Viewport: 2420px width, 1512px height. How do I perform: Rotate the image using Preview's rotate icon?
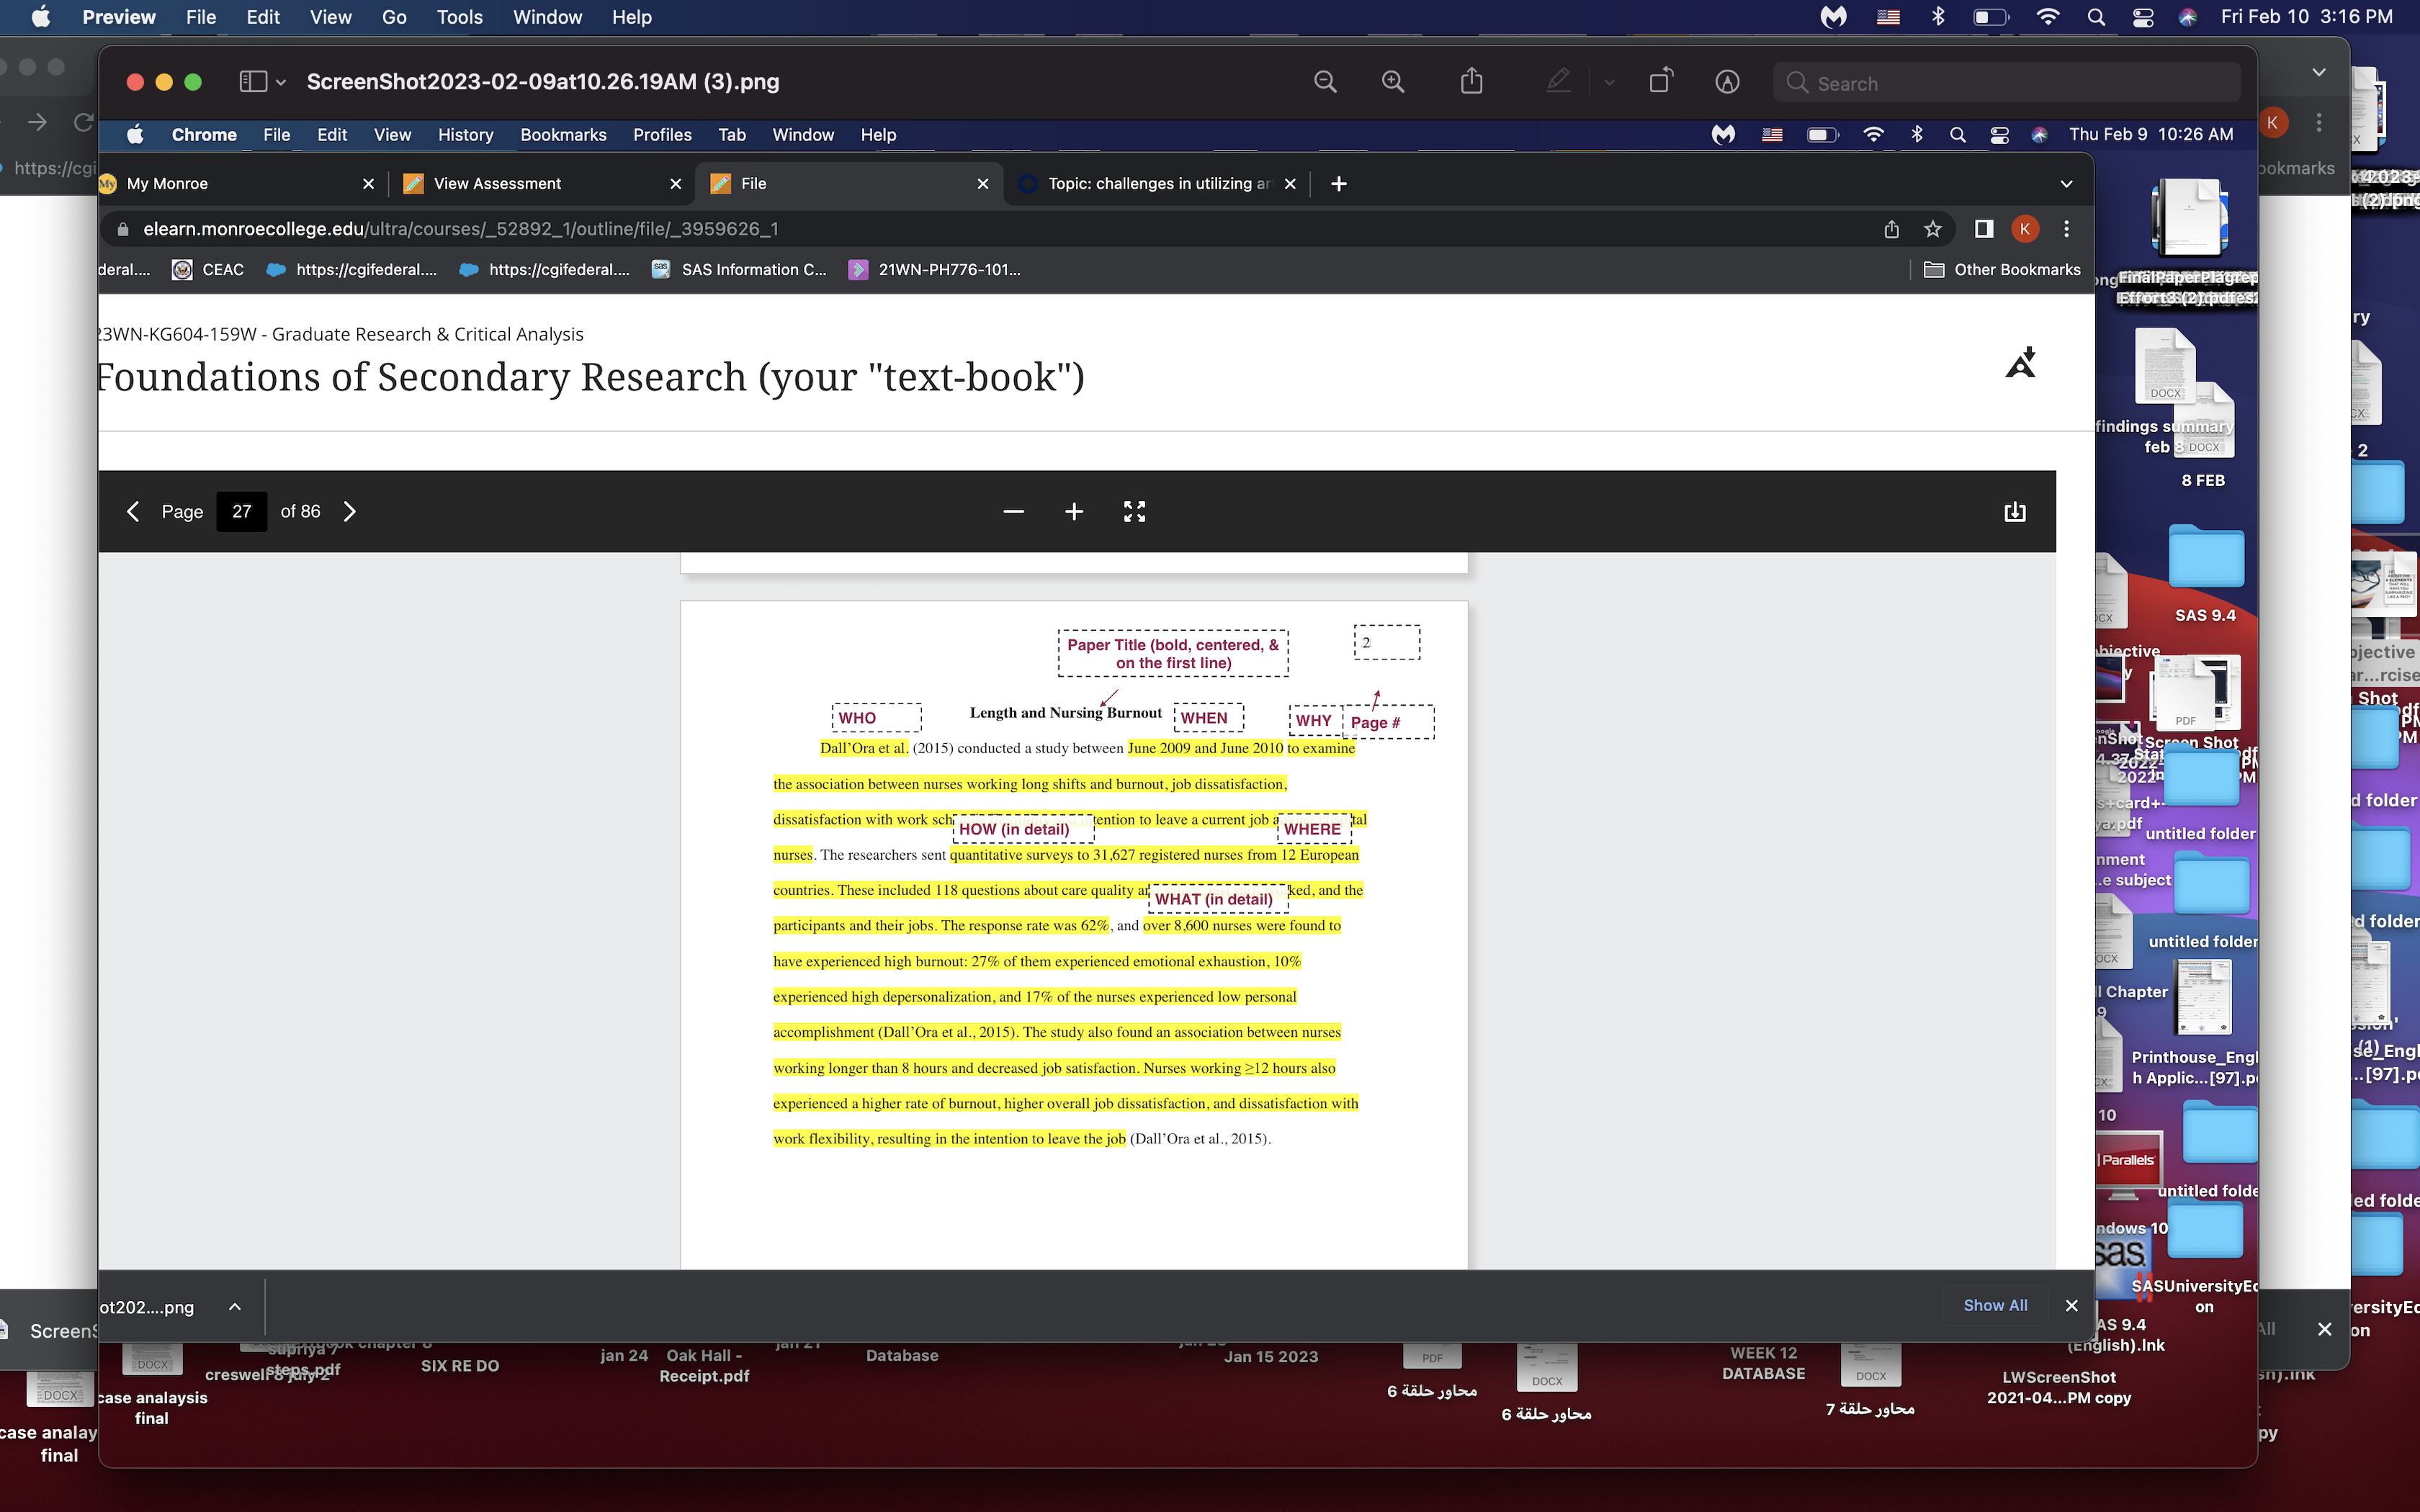[1661, 82]
